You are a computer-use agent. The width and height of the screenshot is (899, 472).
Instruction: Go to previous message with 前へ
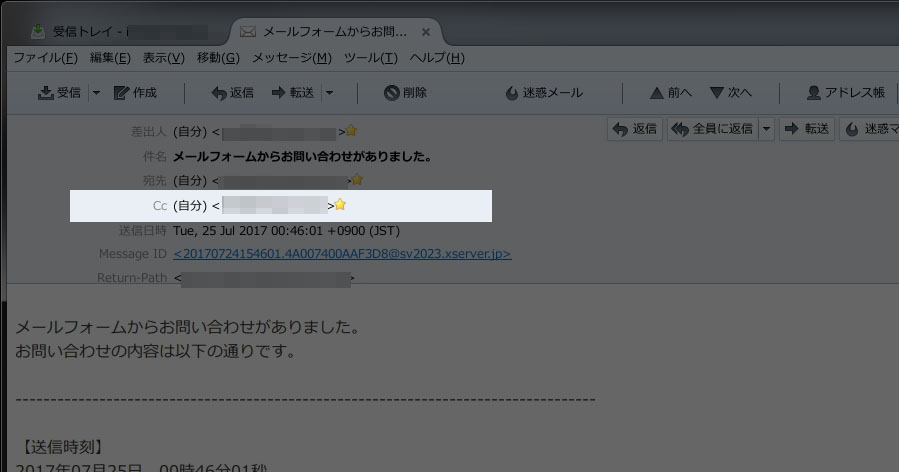click(671, 93)
